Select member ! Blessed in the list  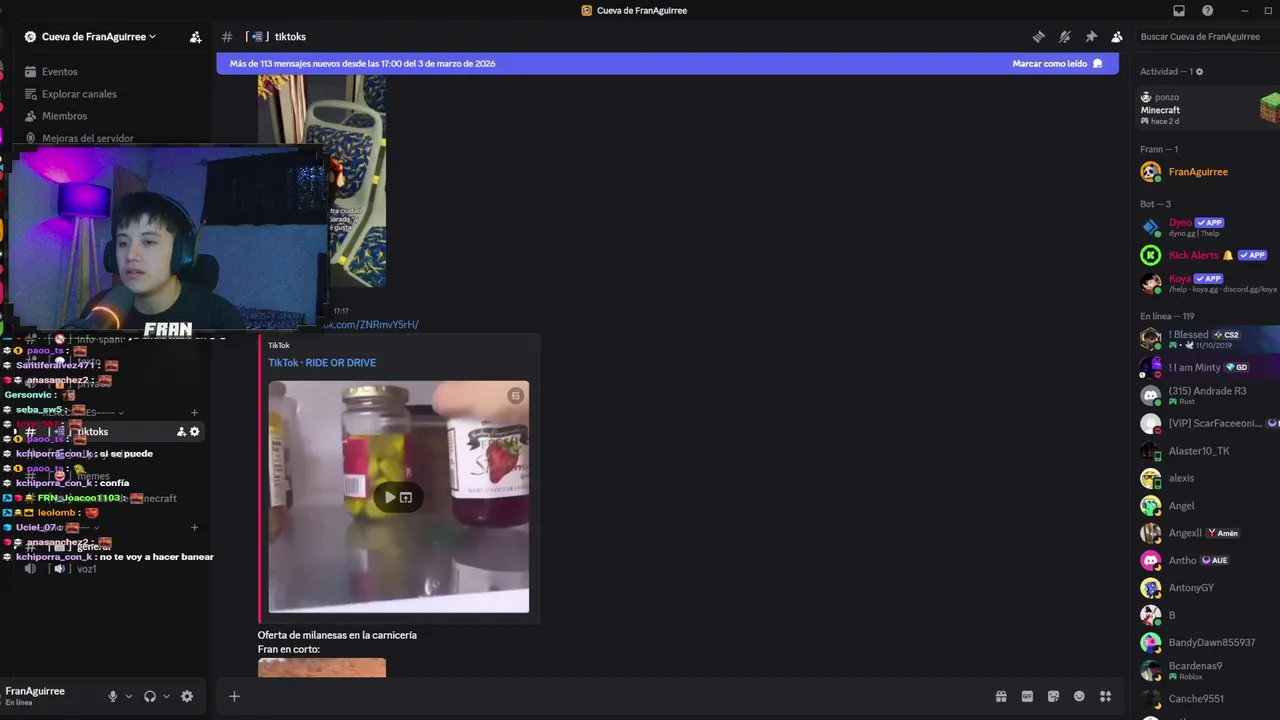coord(1207,339)
